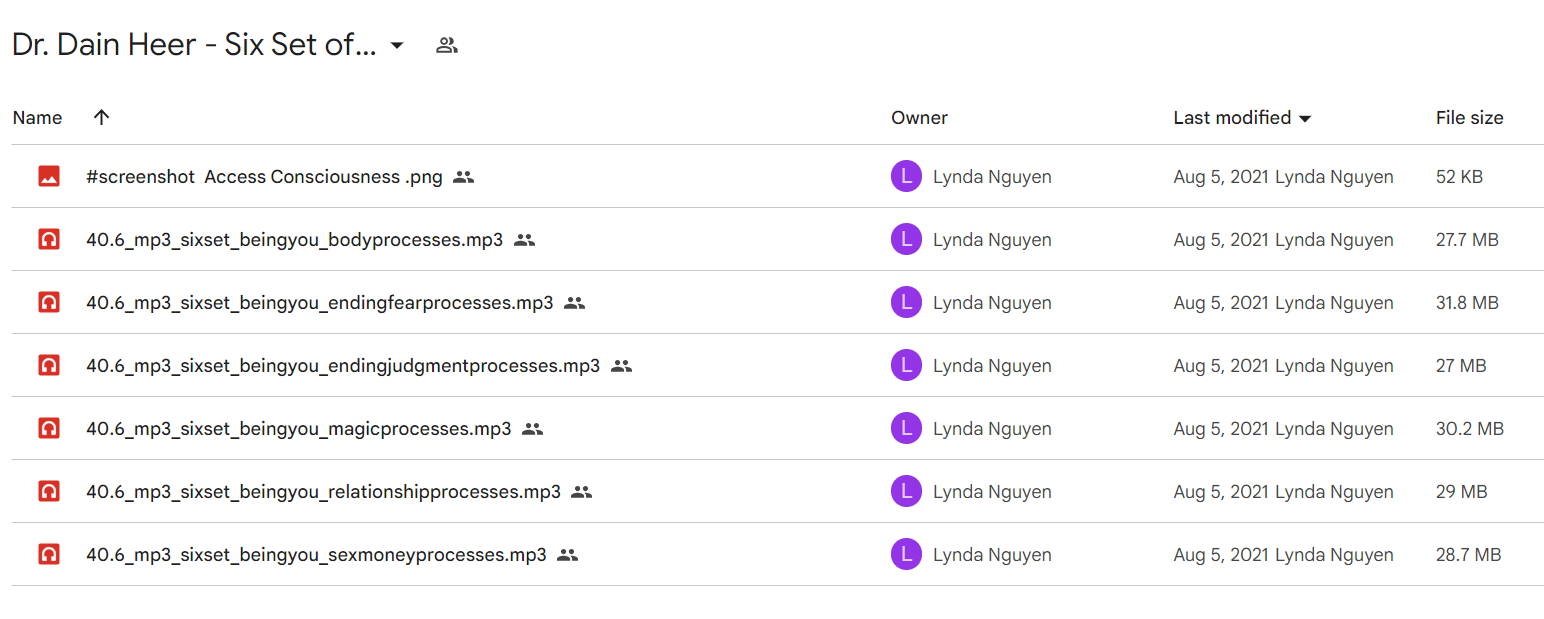
Task: Click owner avatar in sexmoneyprocesses.mp3 row
Action: [x=906, y=555]
